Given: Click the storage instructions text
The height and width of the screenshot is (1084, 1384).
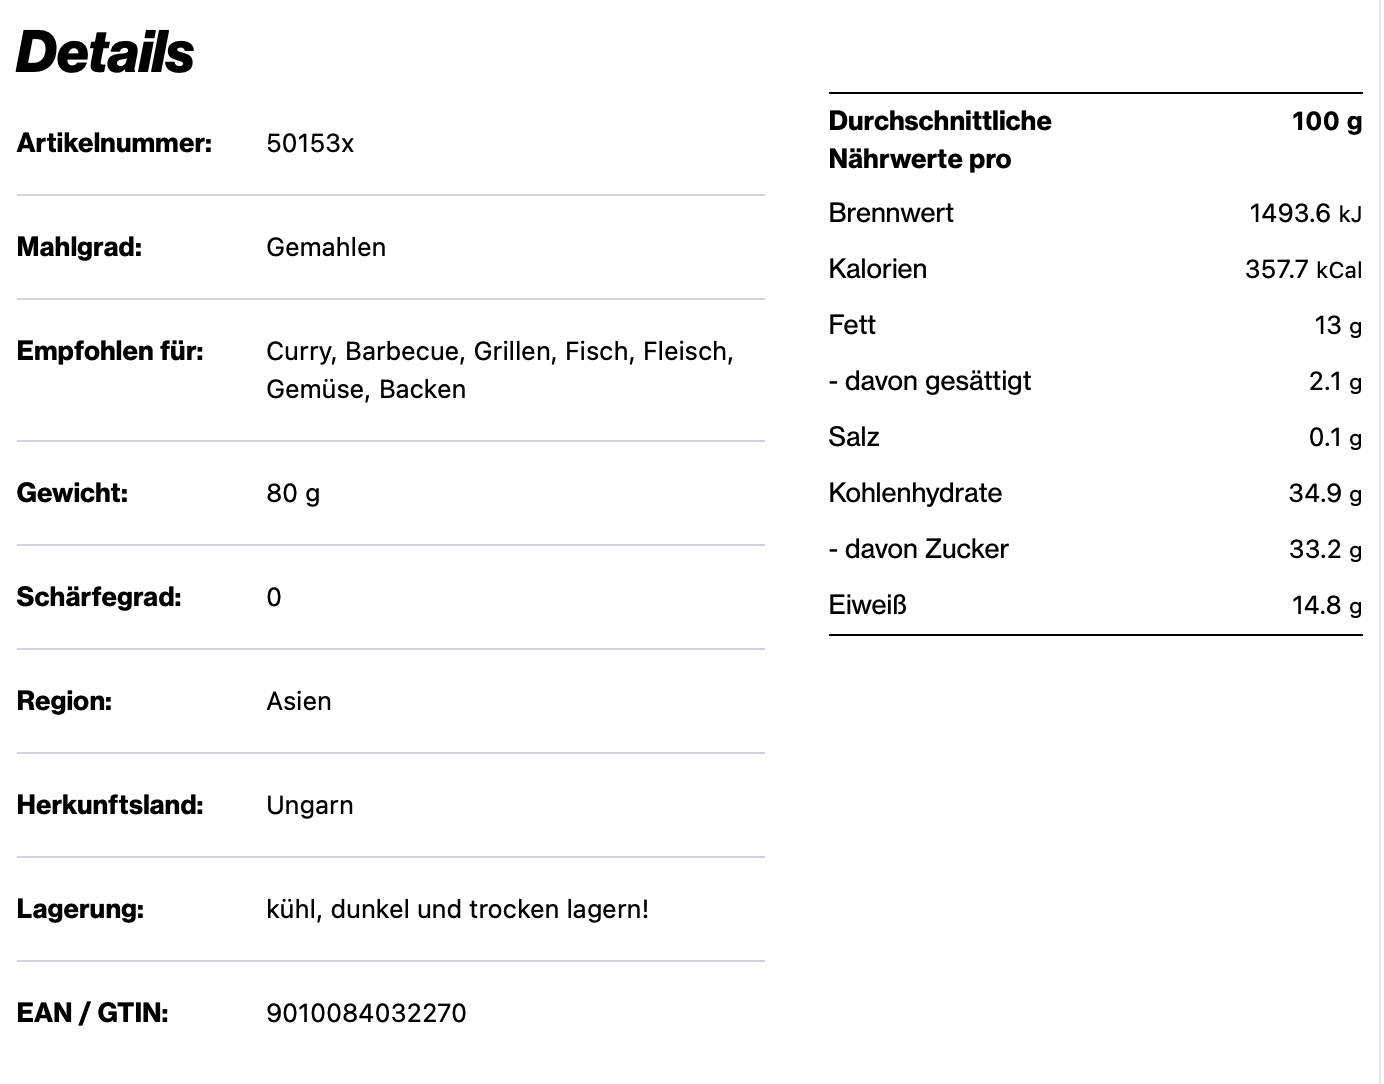Looking at the screenshot, I should [x=457, y=910].
